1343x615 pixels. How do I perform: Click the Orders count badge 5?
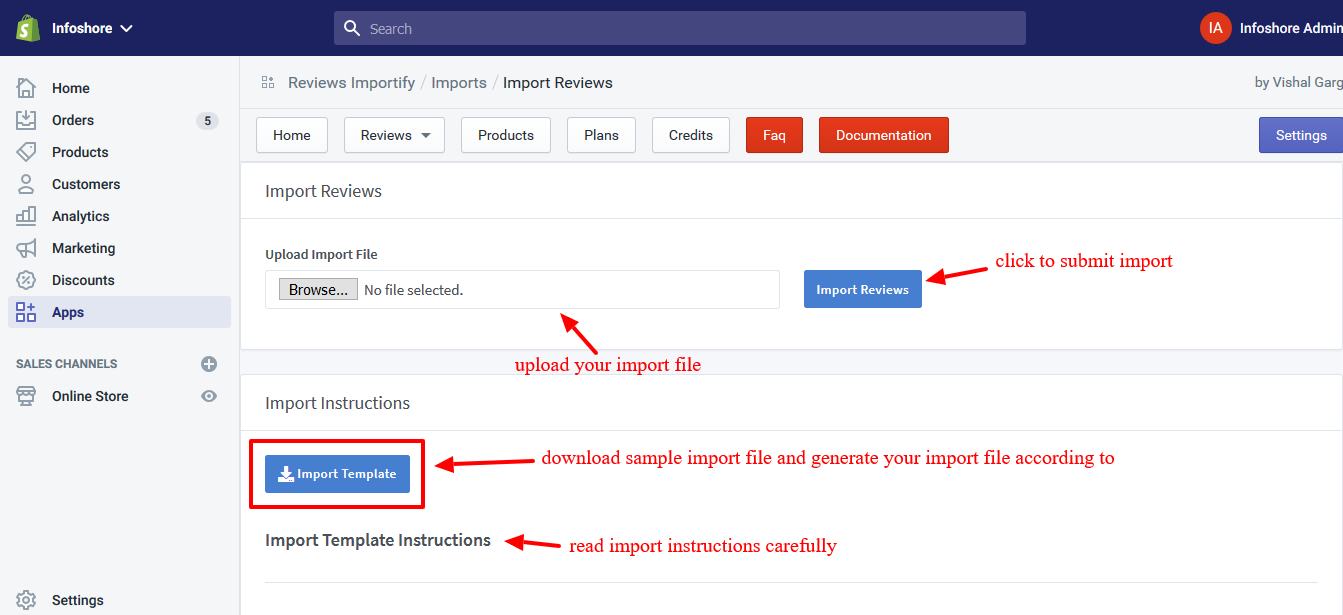click(x=207, y=121)
